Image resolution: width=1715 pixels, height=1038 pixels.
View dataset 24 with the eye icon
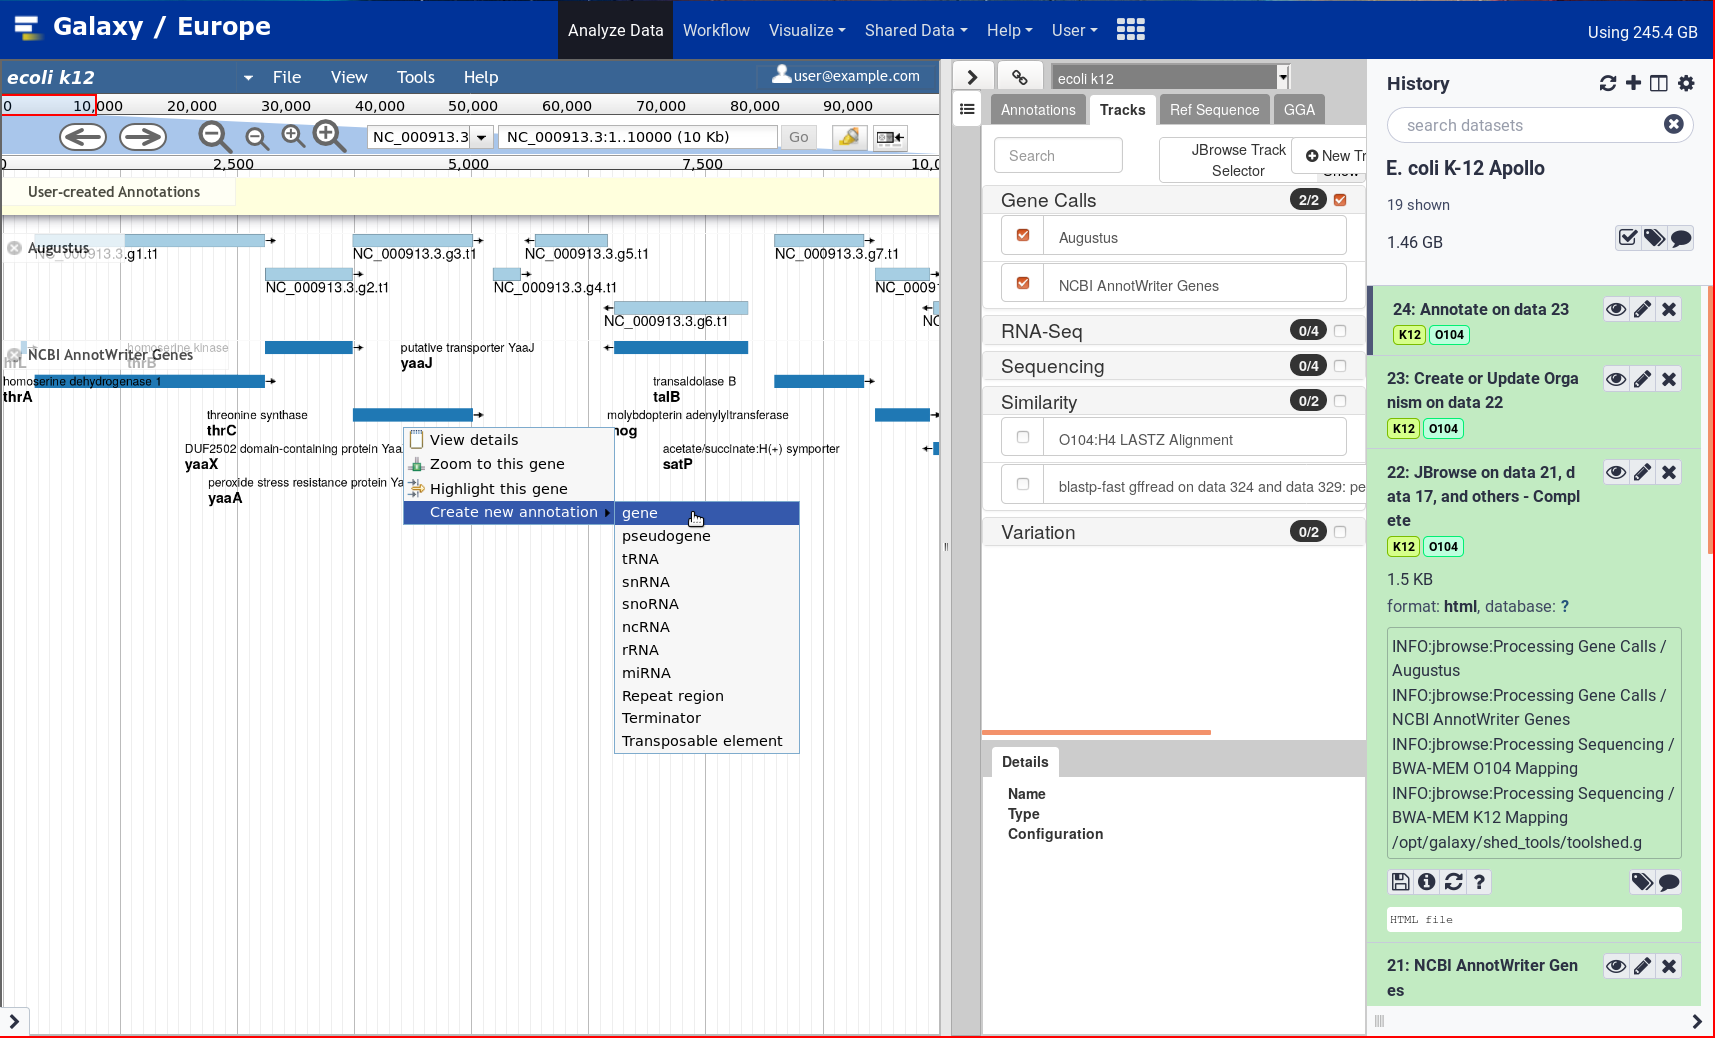point(1615,310)
